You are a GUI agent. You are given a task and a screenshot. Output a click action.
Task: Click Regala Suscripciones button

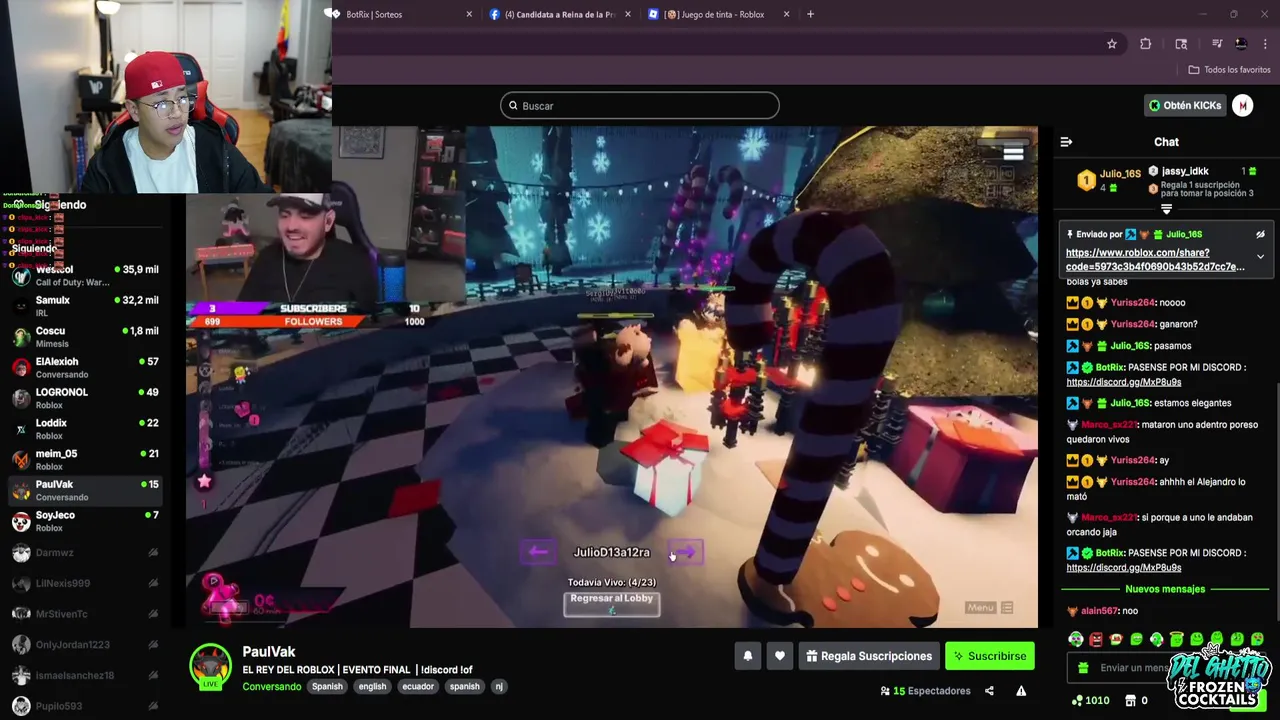pyautogui.click(x=868, y=656)
